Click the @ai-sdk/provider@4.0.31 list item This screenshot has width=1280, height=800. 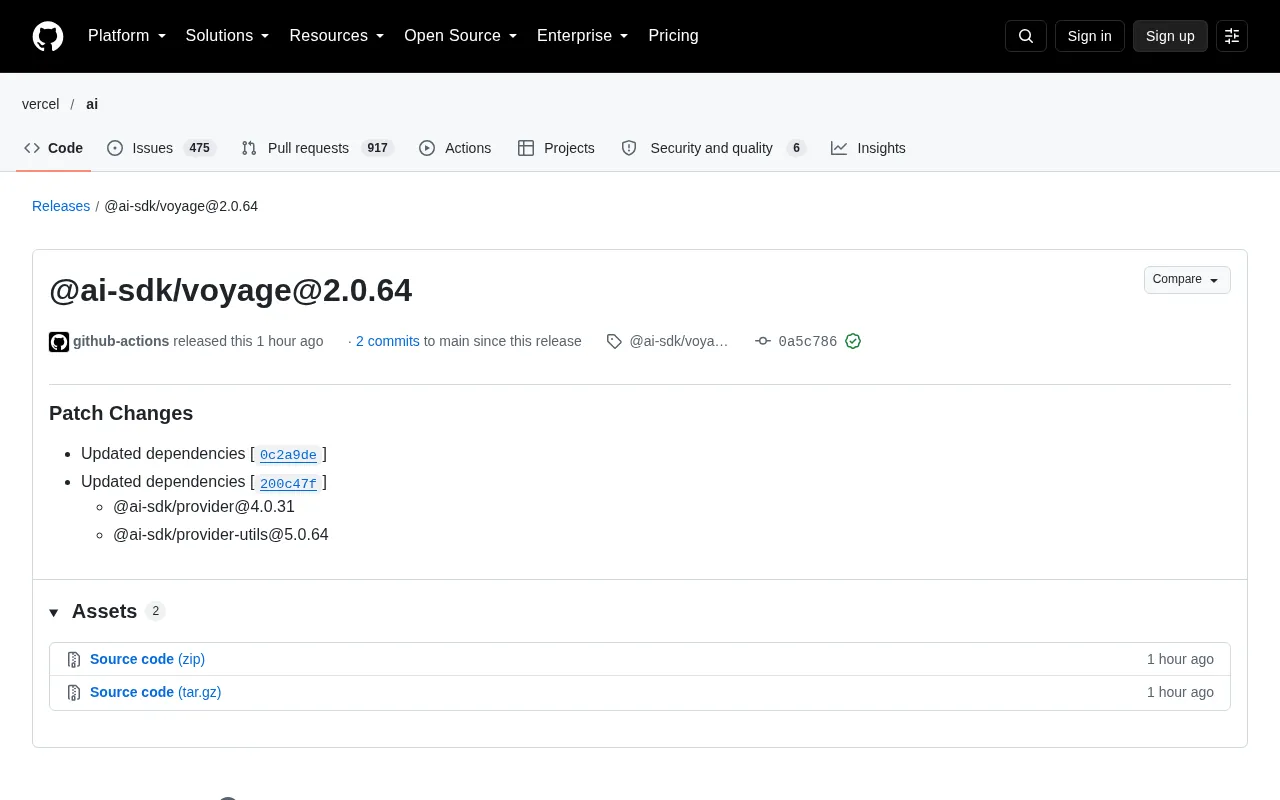point(204,506)
